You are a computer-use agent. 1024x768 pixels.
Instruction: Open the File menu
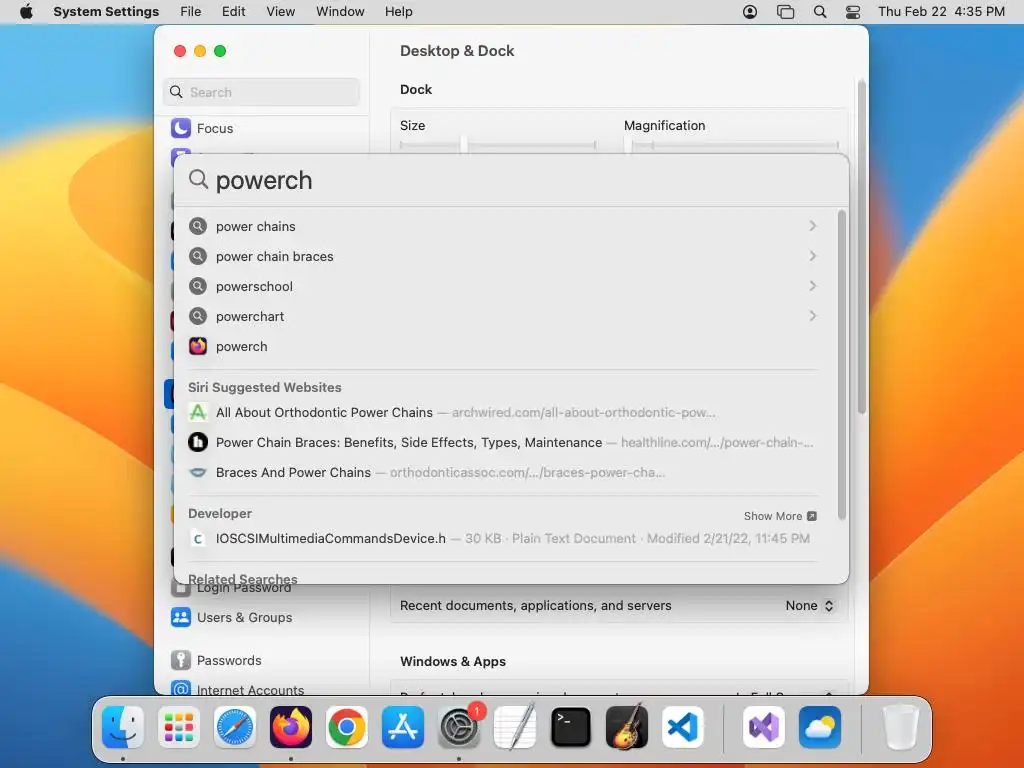click(x=191, y=12)
